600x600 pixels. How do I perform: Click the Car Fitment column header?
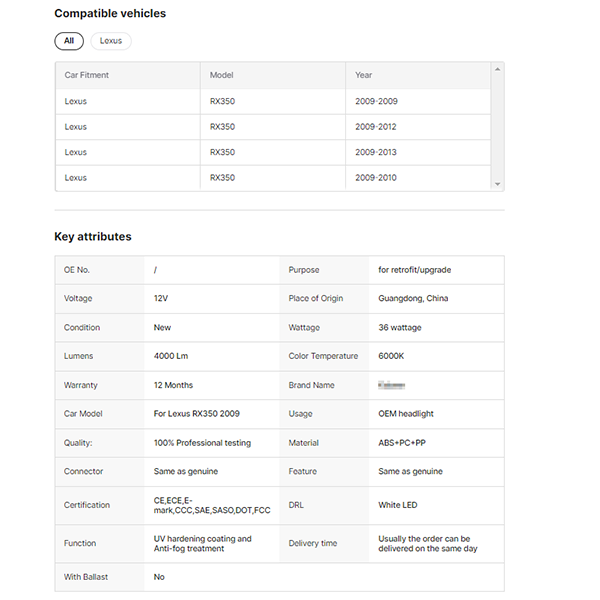tap(87, 75)
